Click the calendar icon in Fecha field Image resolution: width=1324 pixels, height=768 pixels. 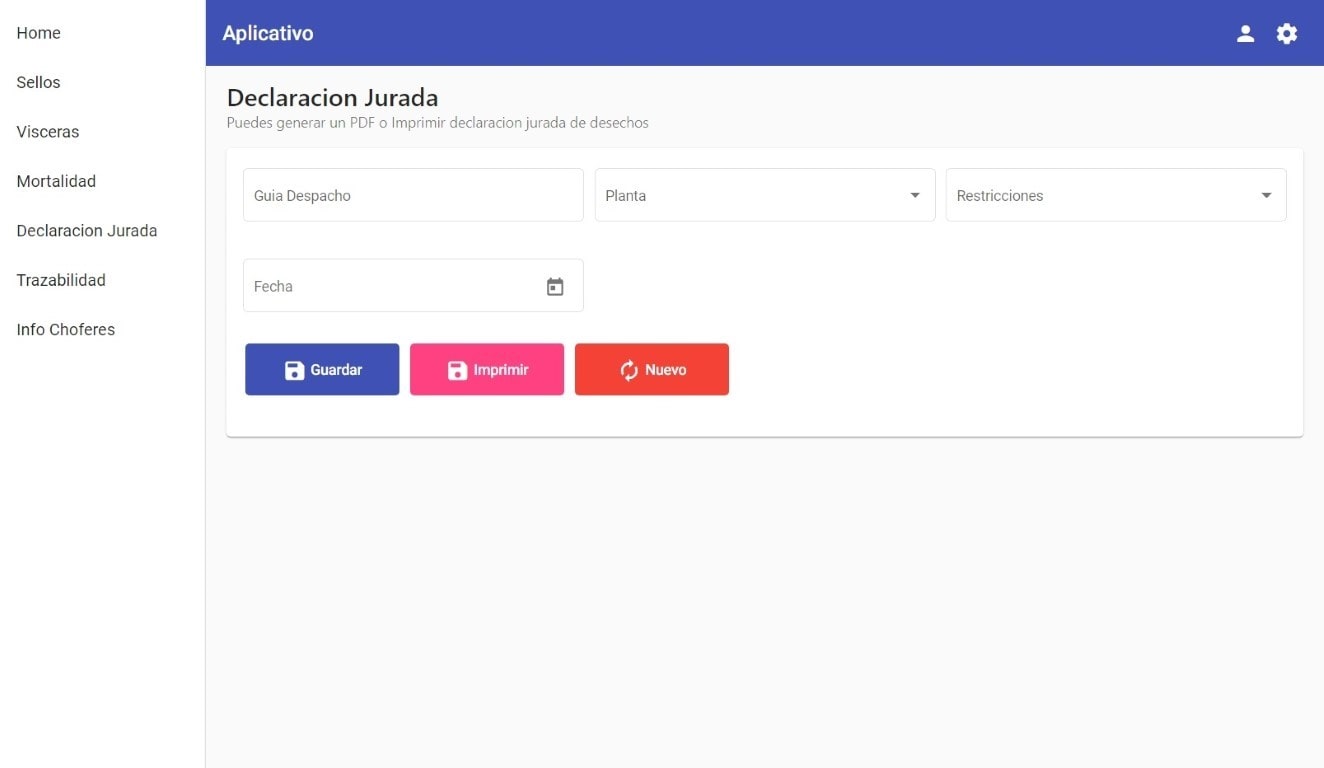[x=555, y=287]
